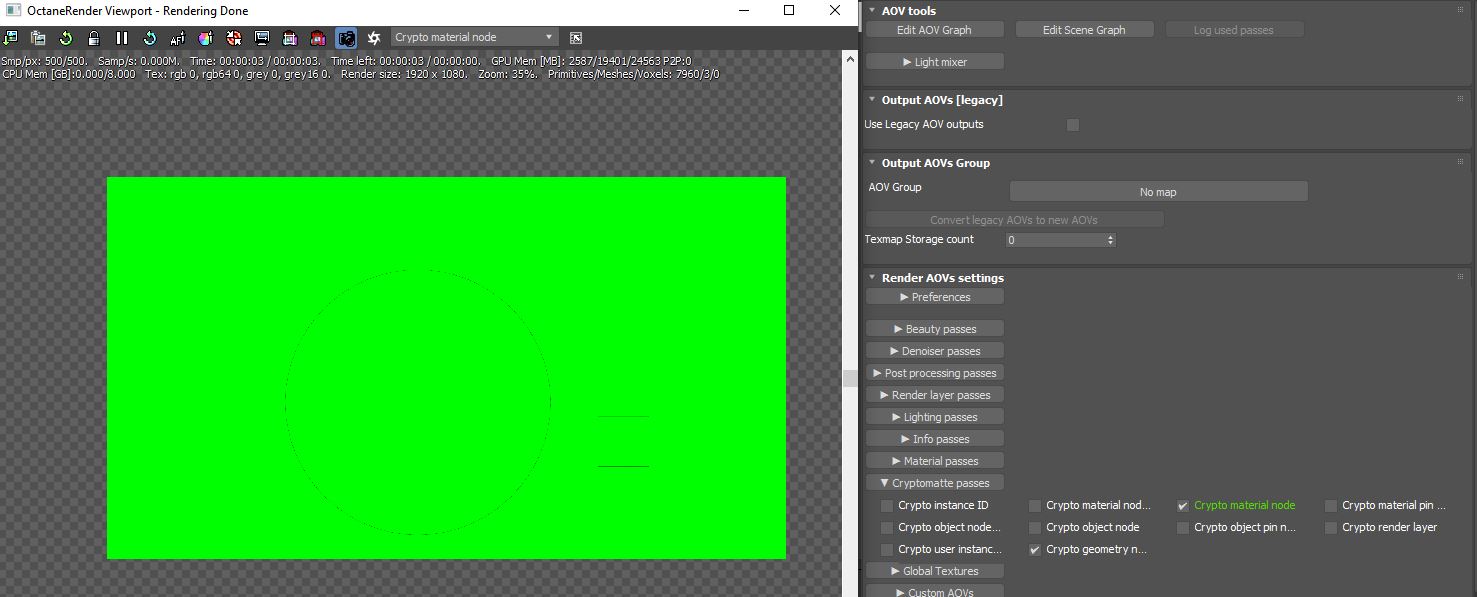The width and height of the screenshot is (1477, 597).
Task: Collapse the Output AOVs [legacy] section
Action: (x=872, y=100)
